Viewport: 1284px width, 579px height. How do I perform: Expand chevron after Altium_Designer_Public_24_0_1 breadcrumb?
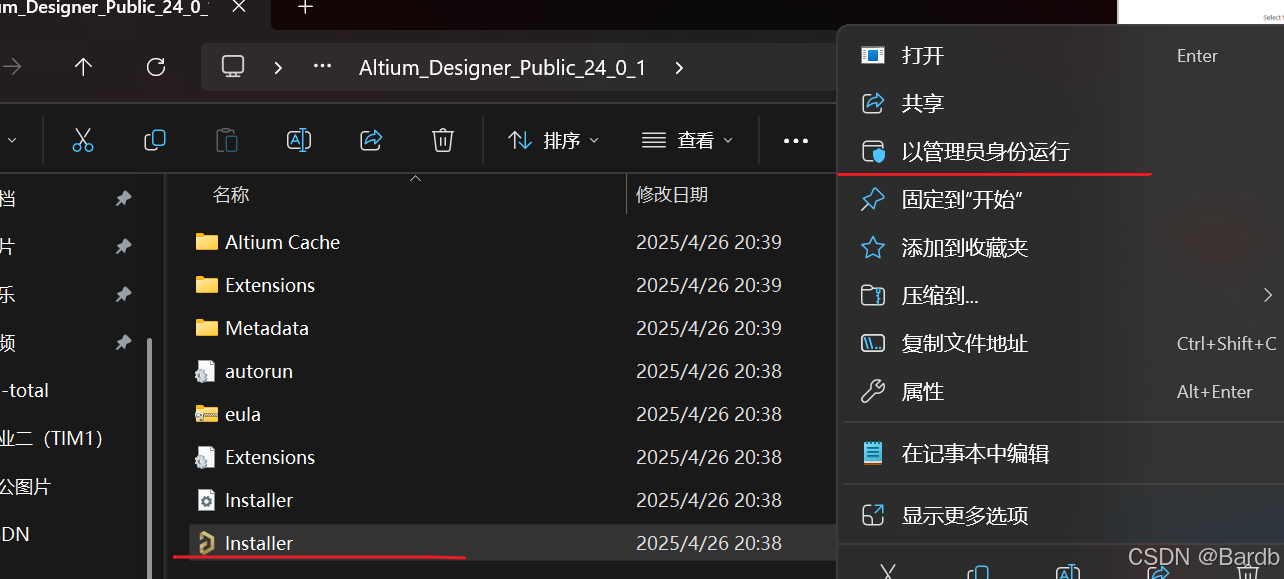[x=680, y=67]
